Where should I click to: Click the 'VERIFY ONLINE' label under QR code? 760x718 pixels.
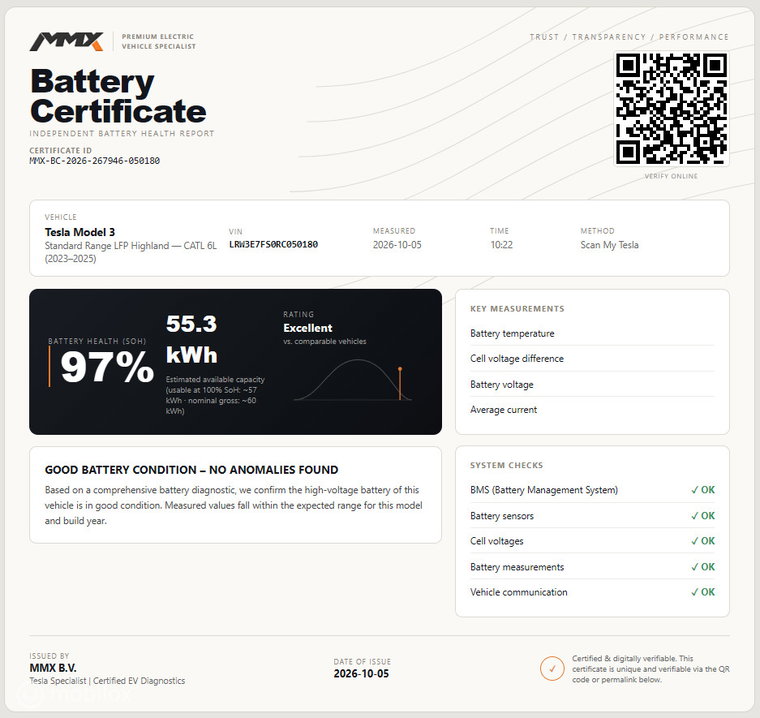671,176
